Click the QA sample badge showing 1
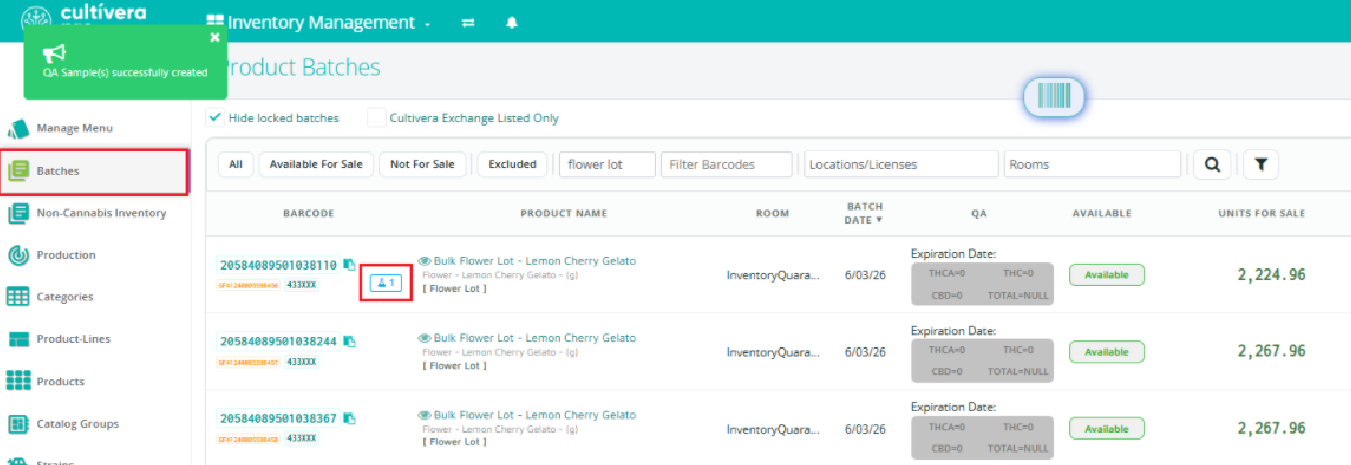 coord(386,284)
